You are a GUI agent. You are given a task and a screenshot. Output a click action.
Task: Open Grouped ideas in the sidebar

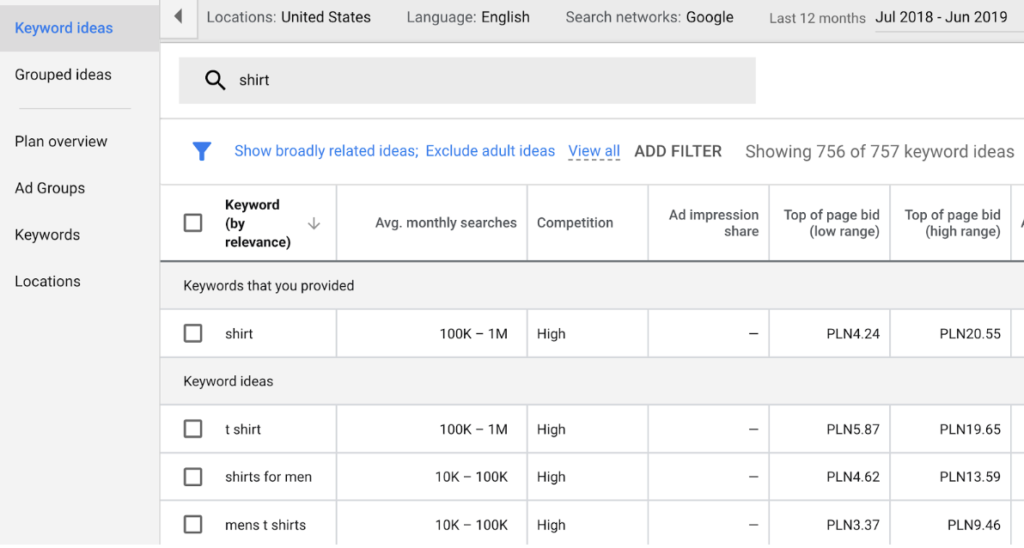(63, 74)
